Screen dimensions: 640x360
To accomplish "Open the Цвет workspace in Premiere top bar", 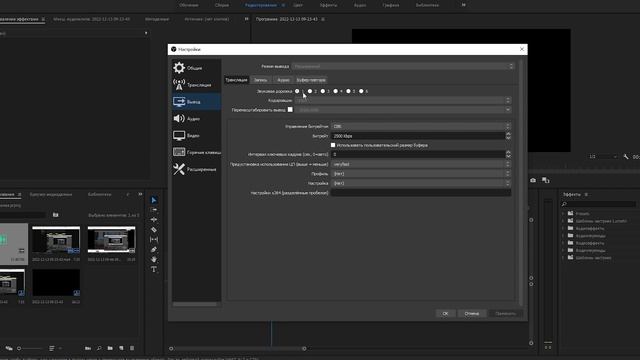I will pos(298,5).
